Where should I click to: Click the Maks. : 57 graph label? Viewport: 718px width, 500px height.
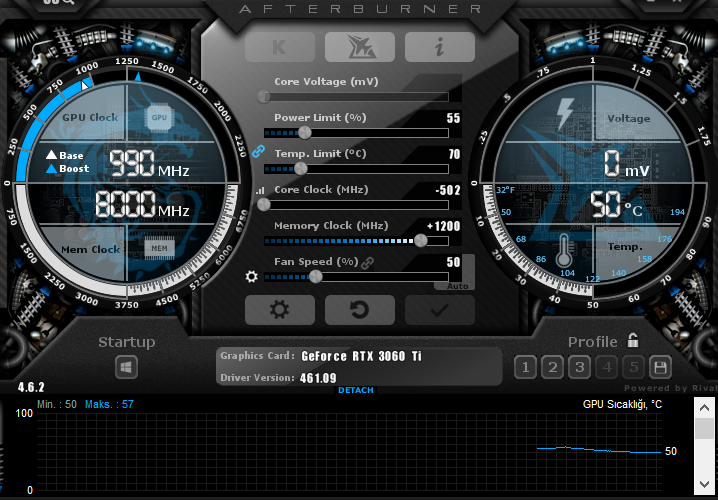point(109,404)
